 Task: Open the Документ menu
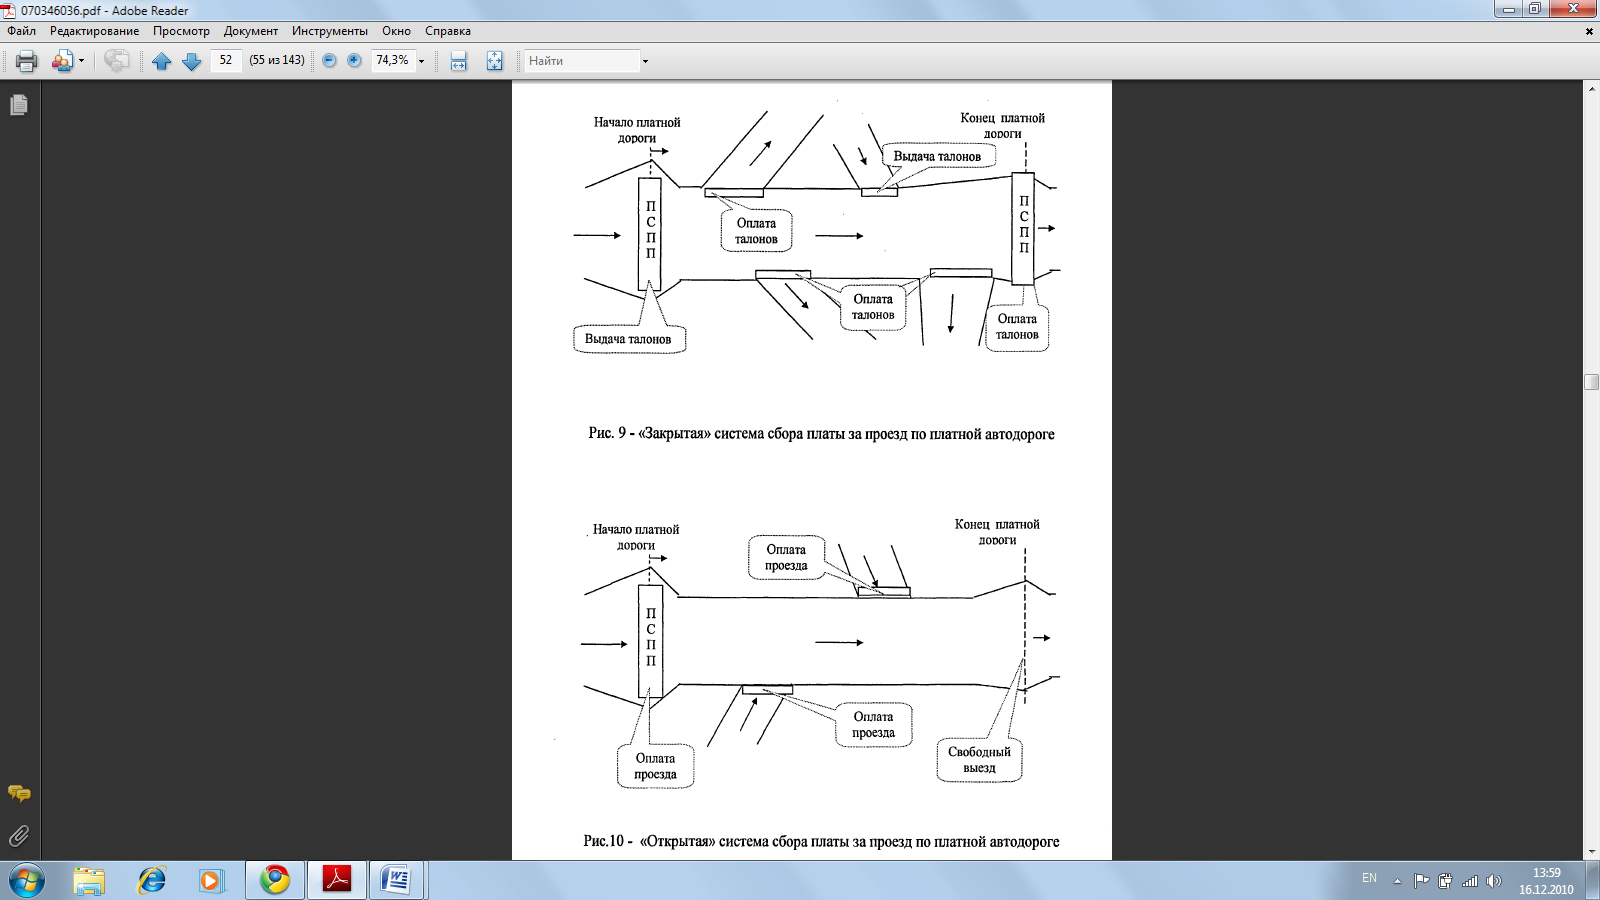[251, 31]
